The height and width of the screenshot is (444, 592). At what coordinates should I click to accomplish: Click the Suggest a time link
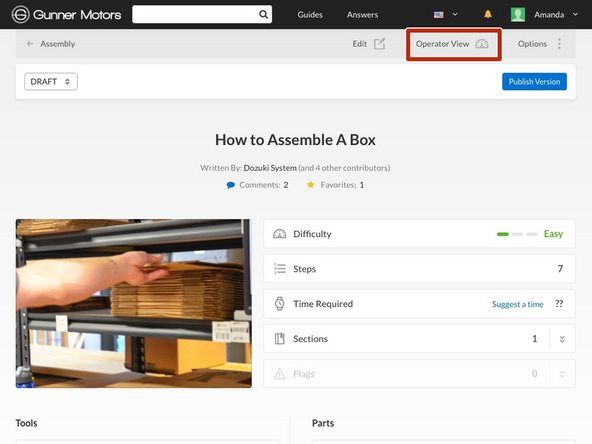coord(518,304)
